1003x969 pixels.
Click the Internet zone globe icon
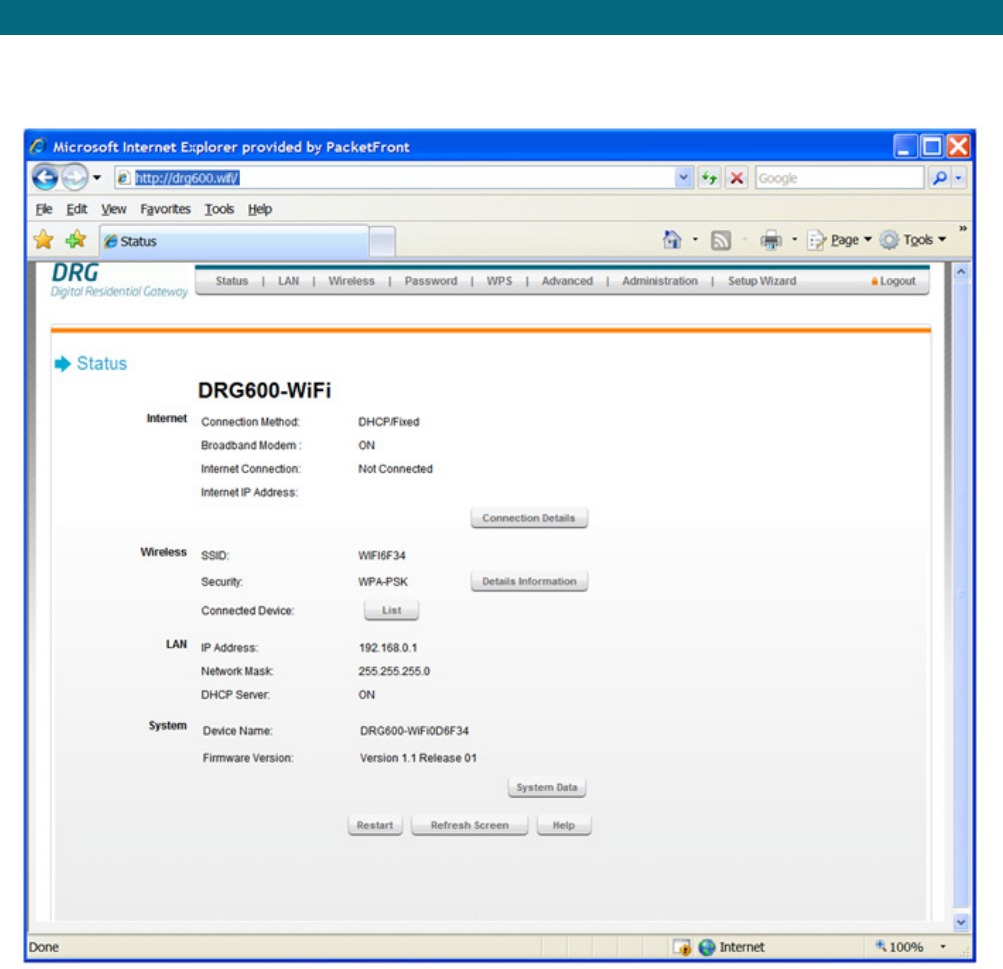tap(706, 947)
